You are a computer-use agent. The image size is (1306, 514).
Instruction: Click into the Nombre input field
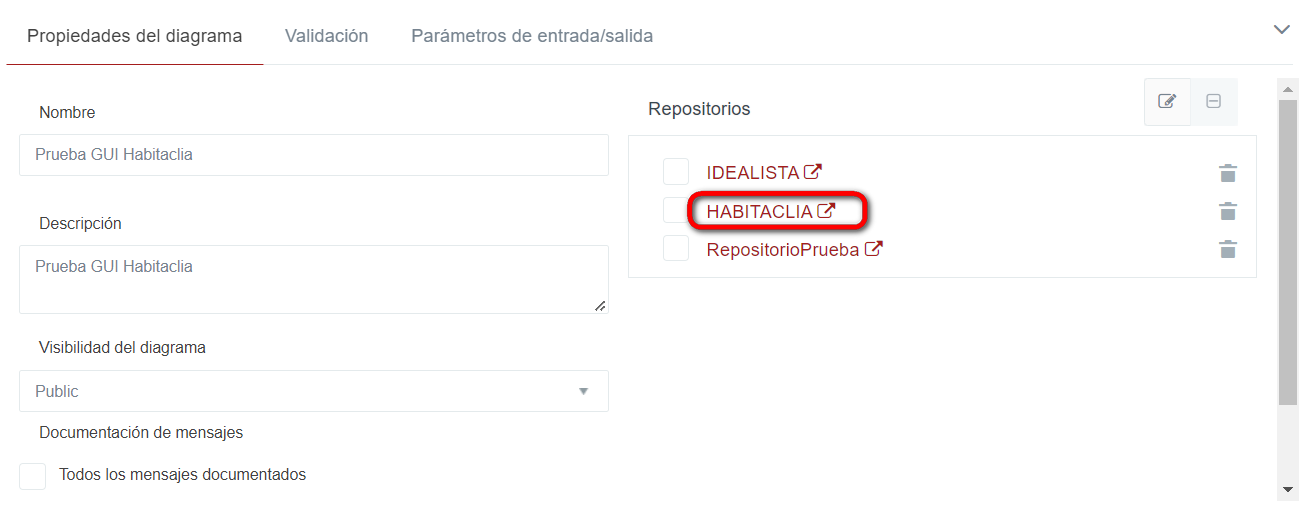tap(313, 155)
